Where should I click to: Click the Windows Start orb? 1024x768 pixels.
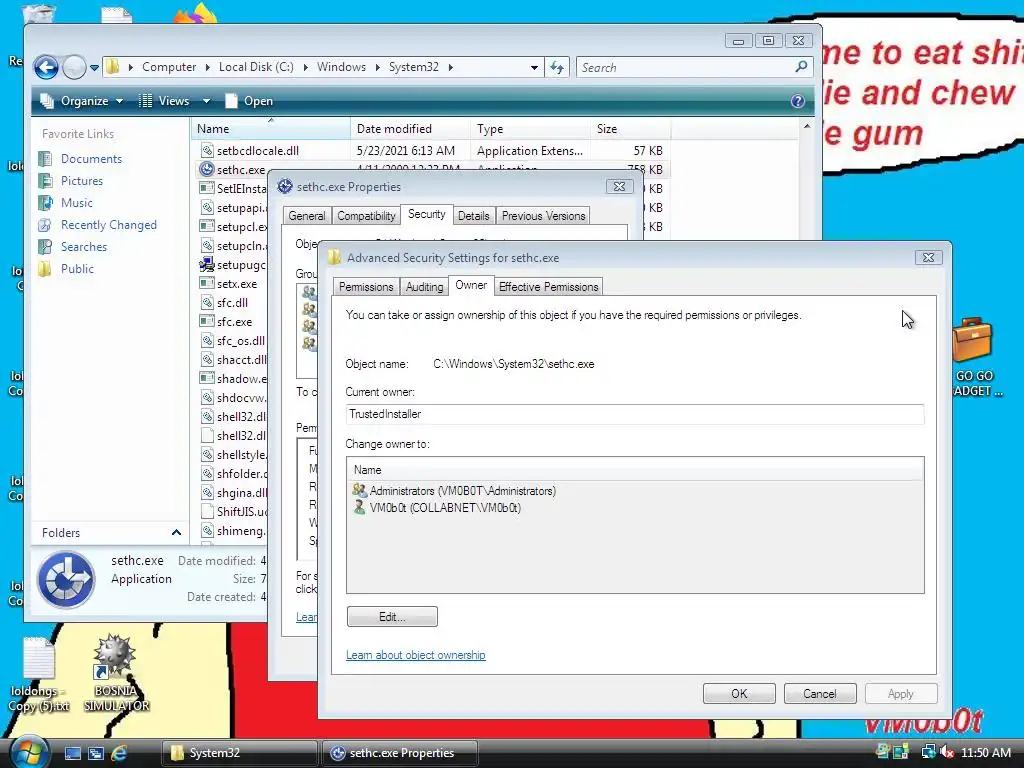coord(29,752)
